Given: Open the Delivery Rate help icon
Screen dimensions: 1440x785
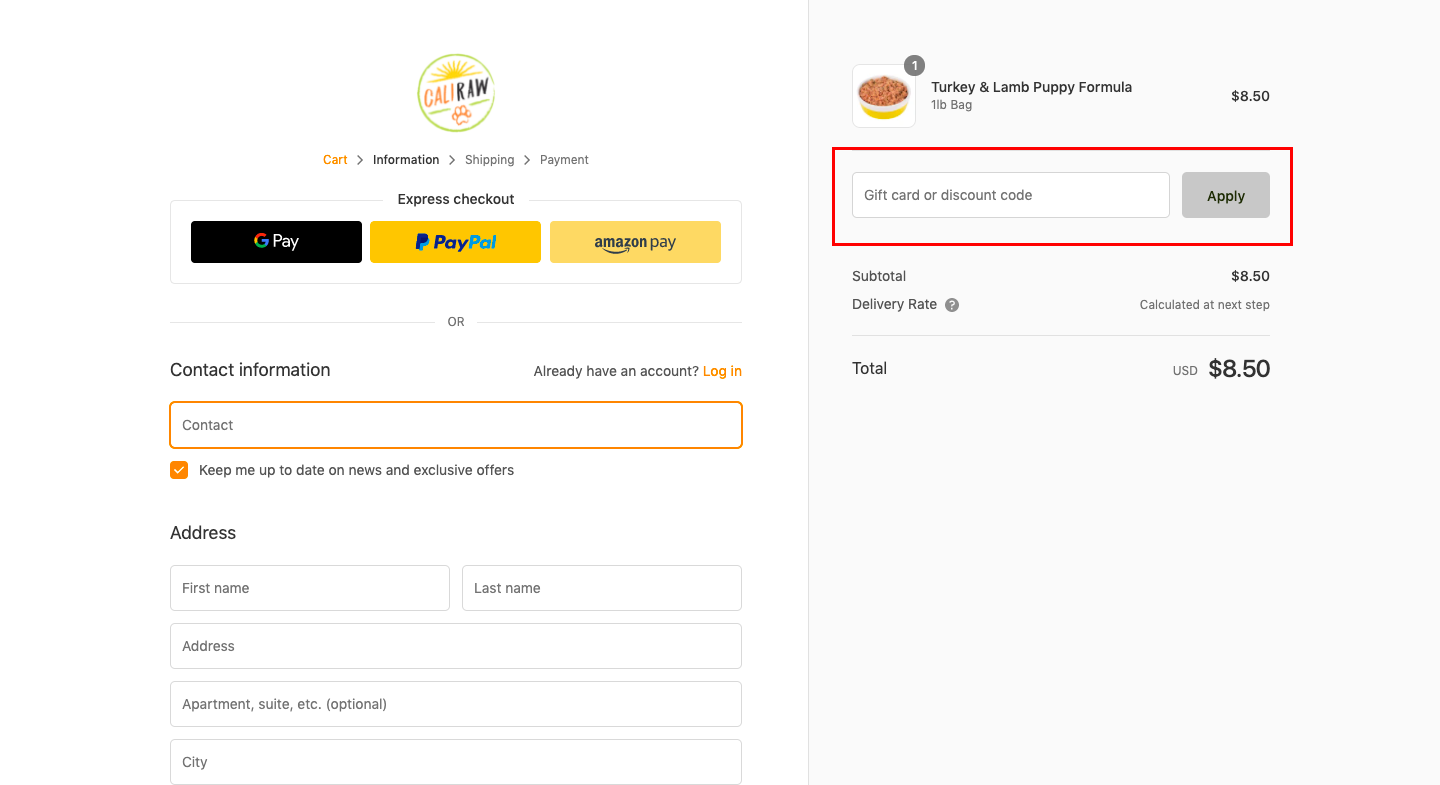Looking at the screenshot, I should [x=952, y=305].
